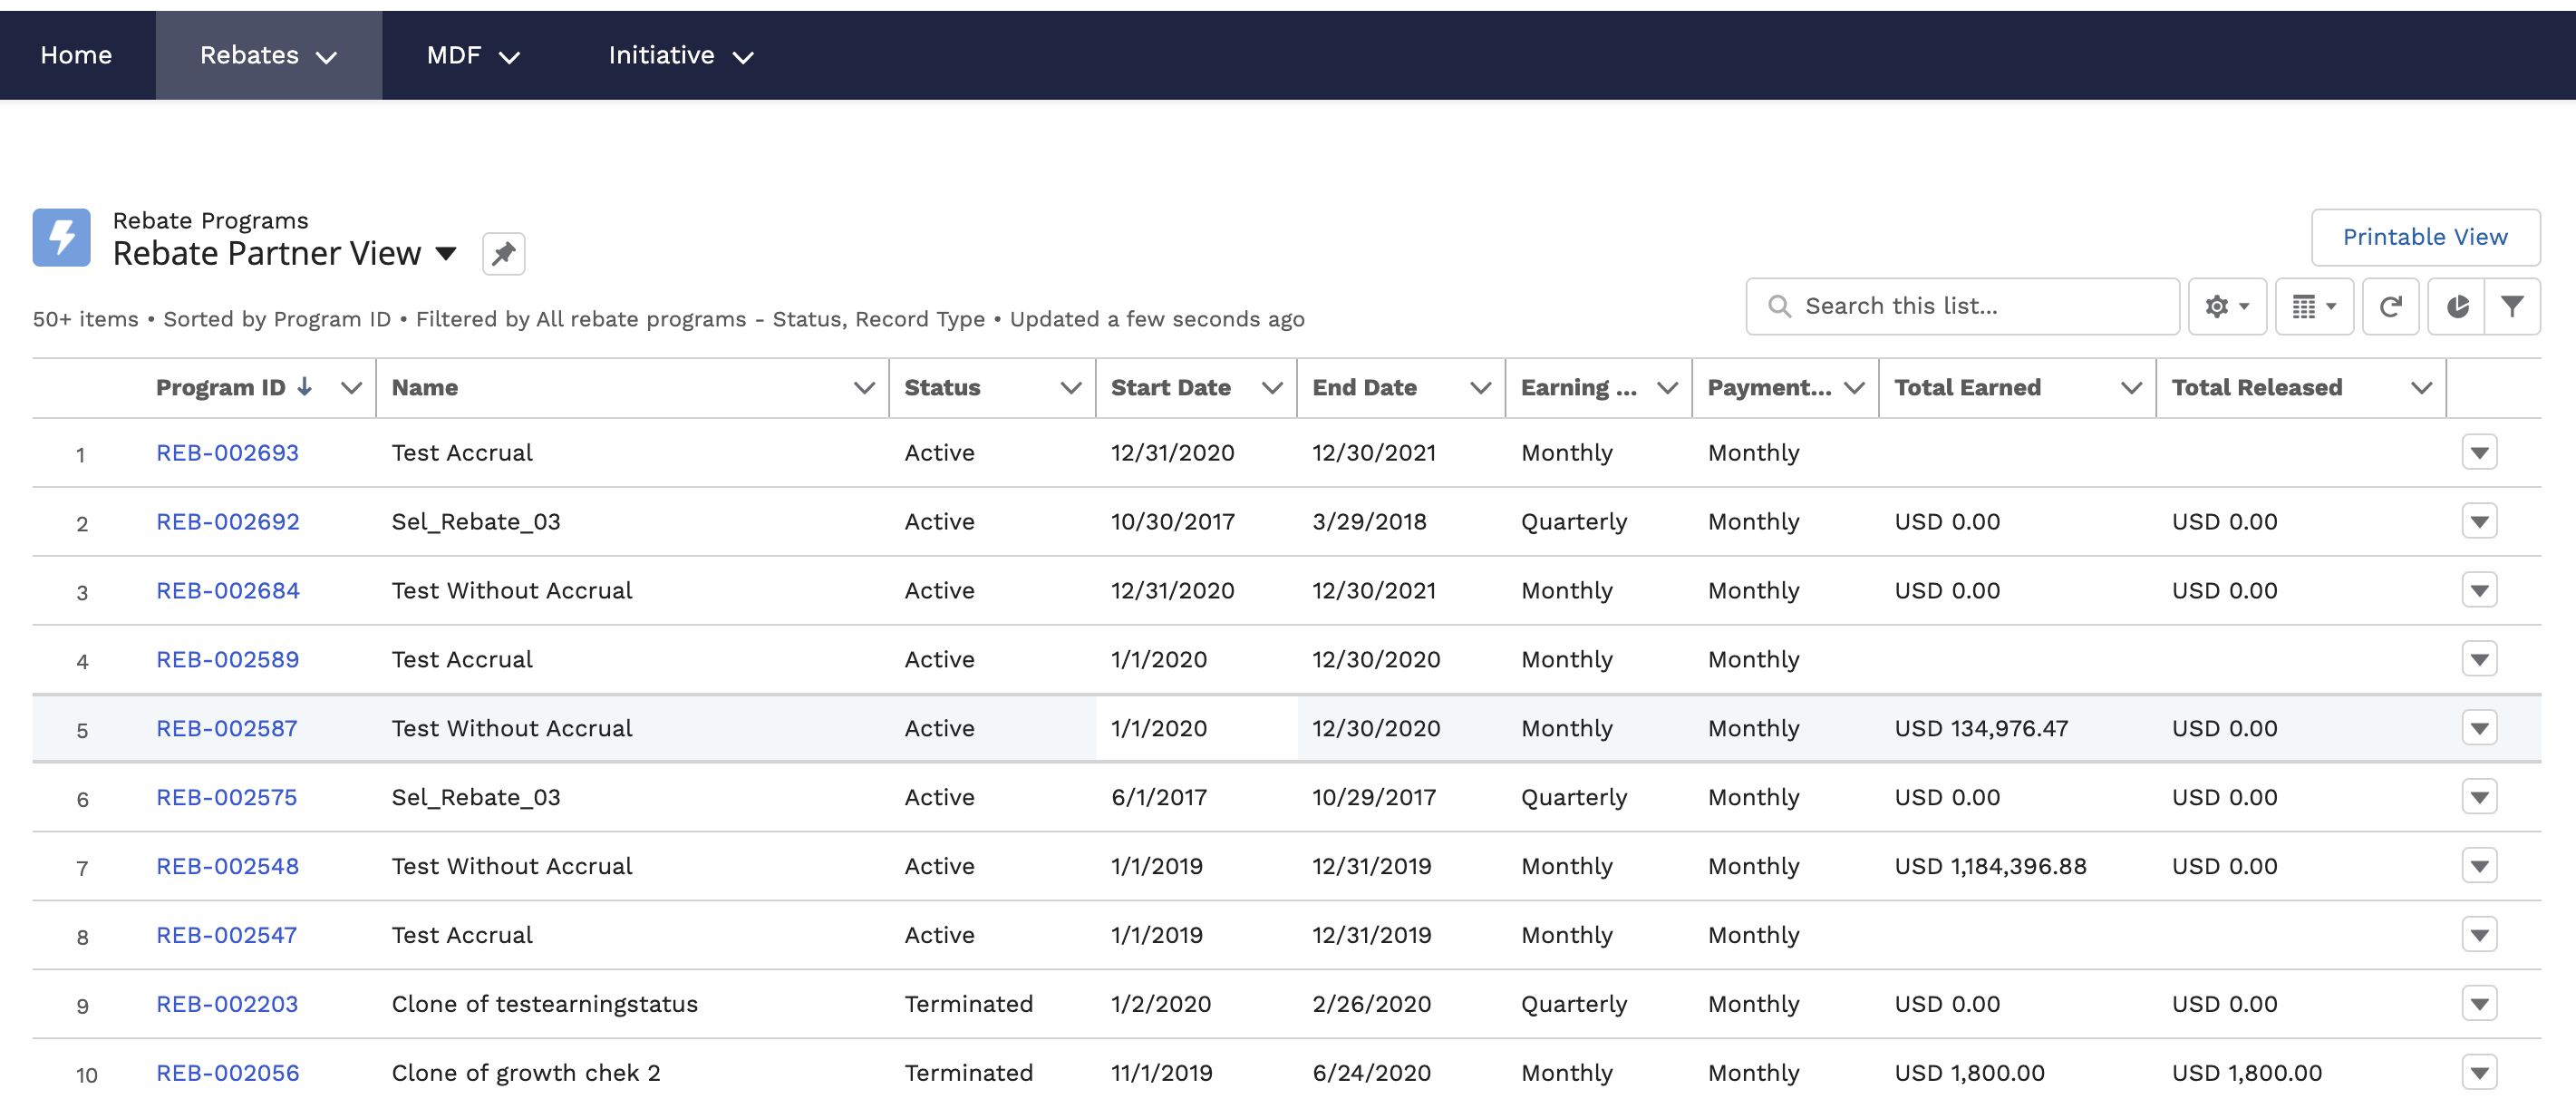Open row actions for REB-002693

2479,452
